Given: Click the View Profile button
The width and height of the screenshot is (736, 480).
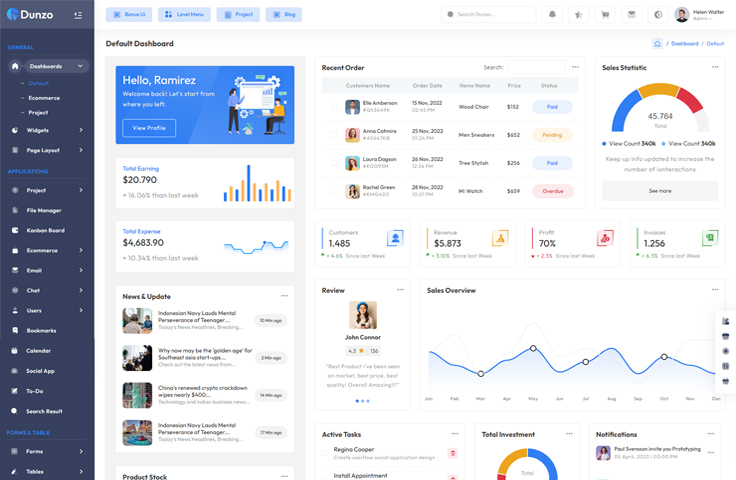Looking at the screenshot, I should coord(149,128).
